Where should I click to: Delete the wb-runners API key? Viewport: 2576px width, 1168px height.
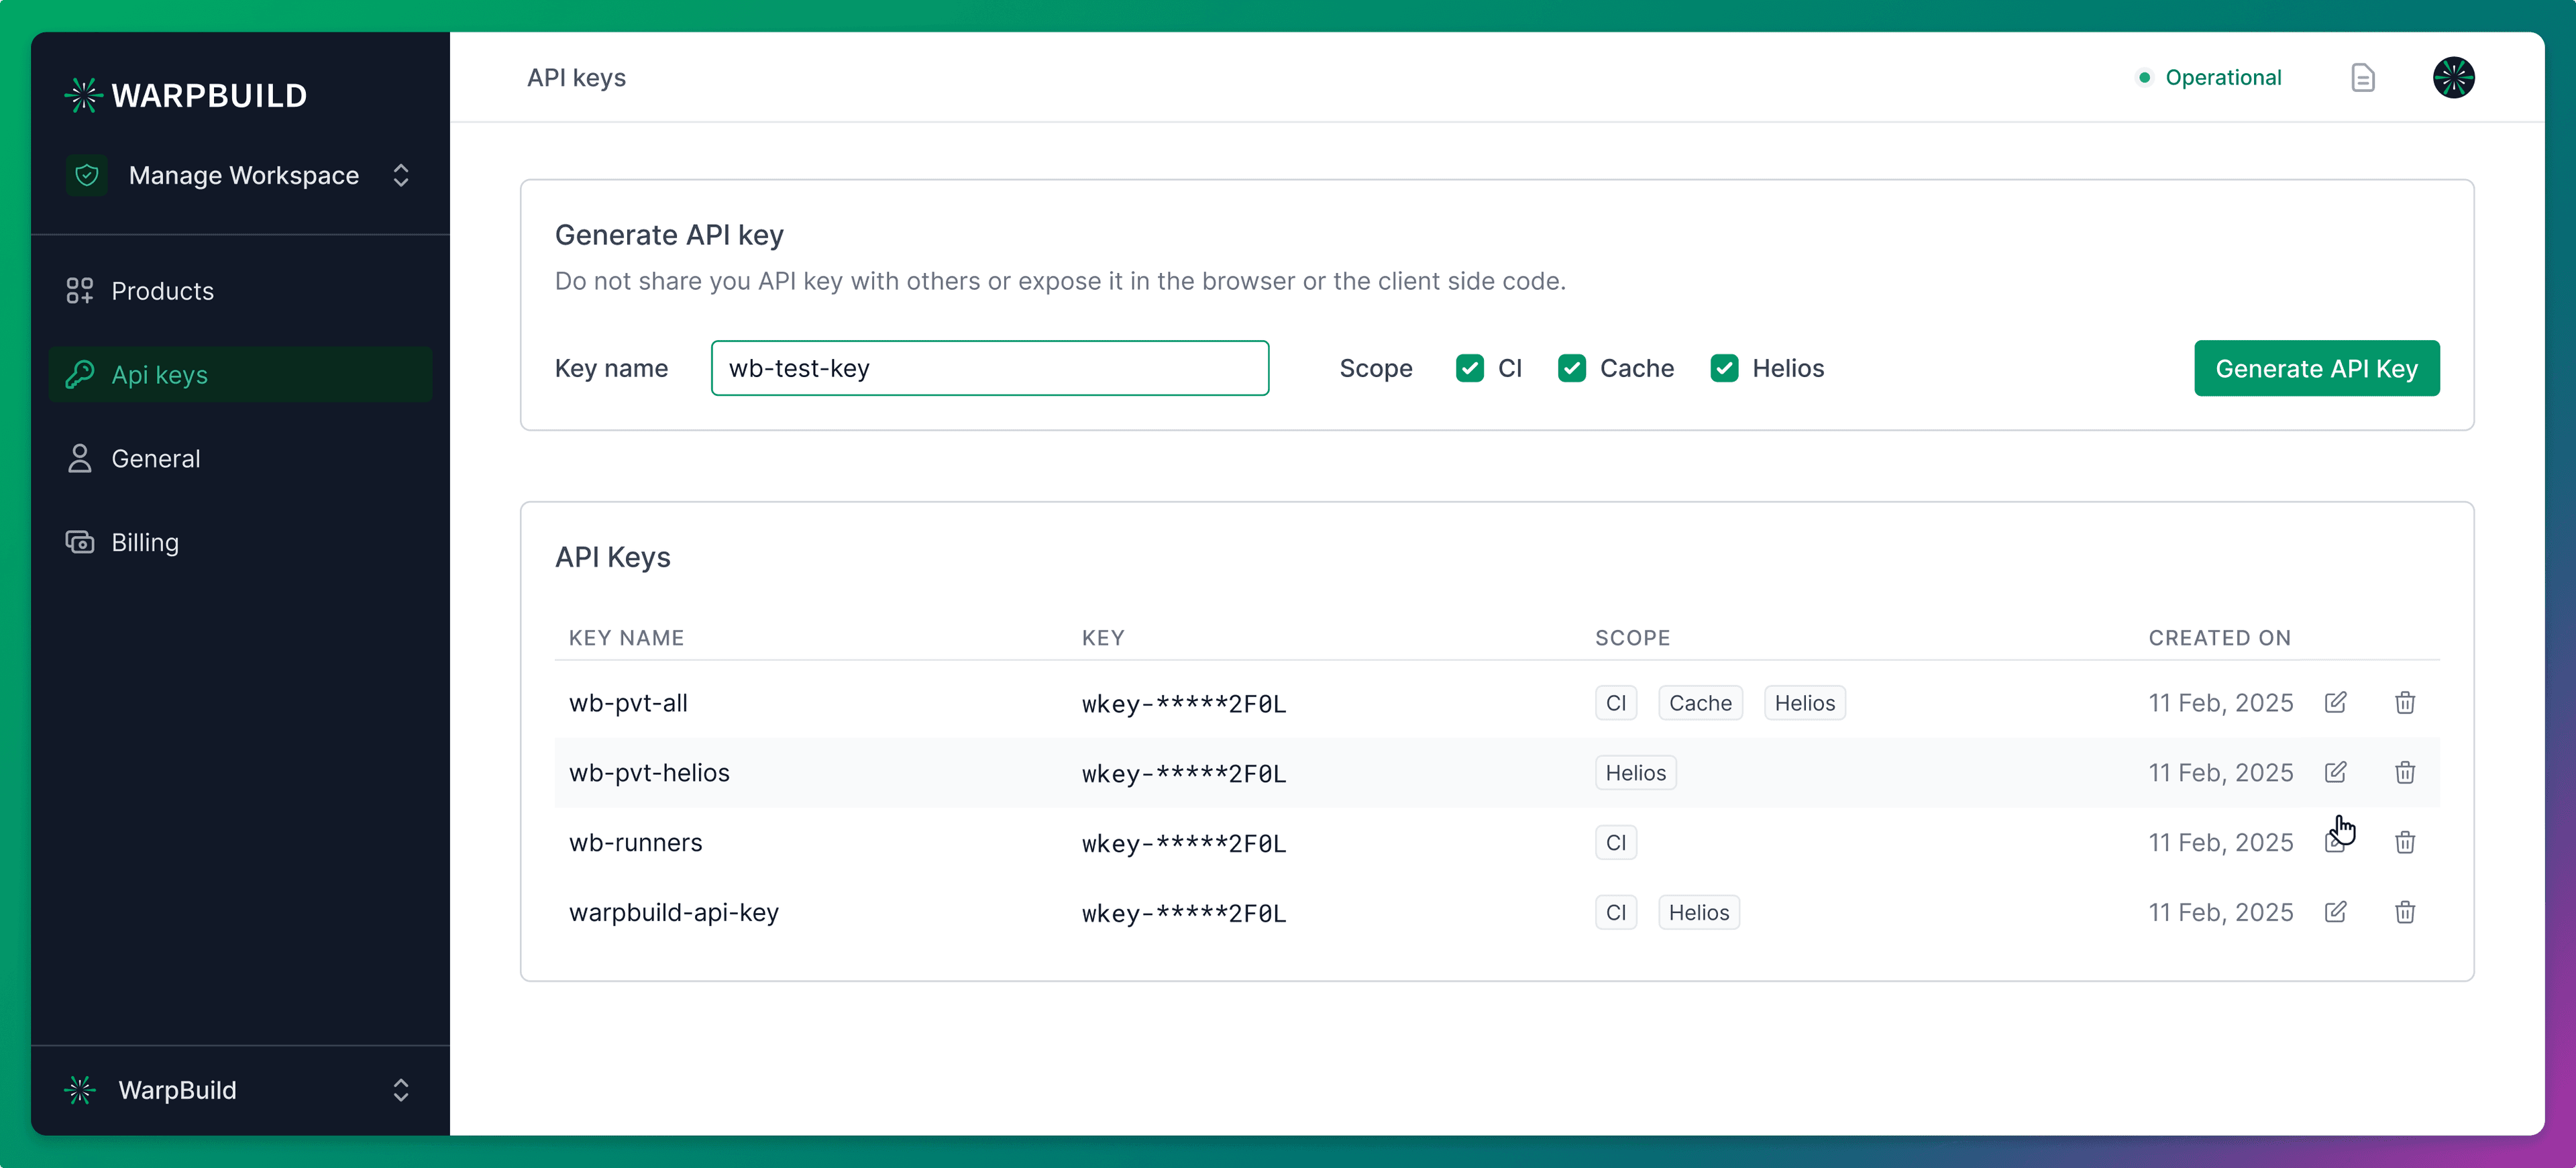(x=2406, y=842)
